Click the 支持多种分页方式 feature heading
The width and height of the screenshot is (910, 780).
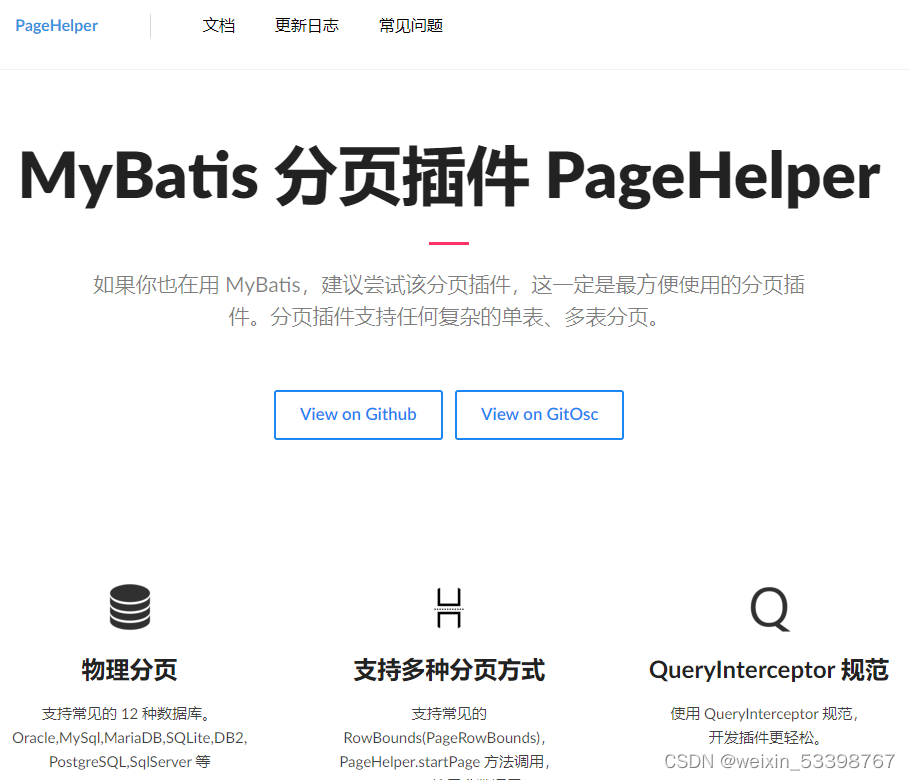(x=449, y=670)
